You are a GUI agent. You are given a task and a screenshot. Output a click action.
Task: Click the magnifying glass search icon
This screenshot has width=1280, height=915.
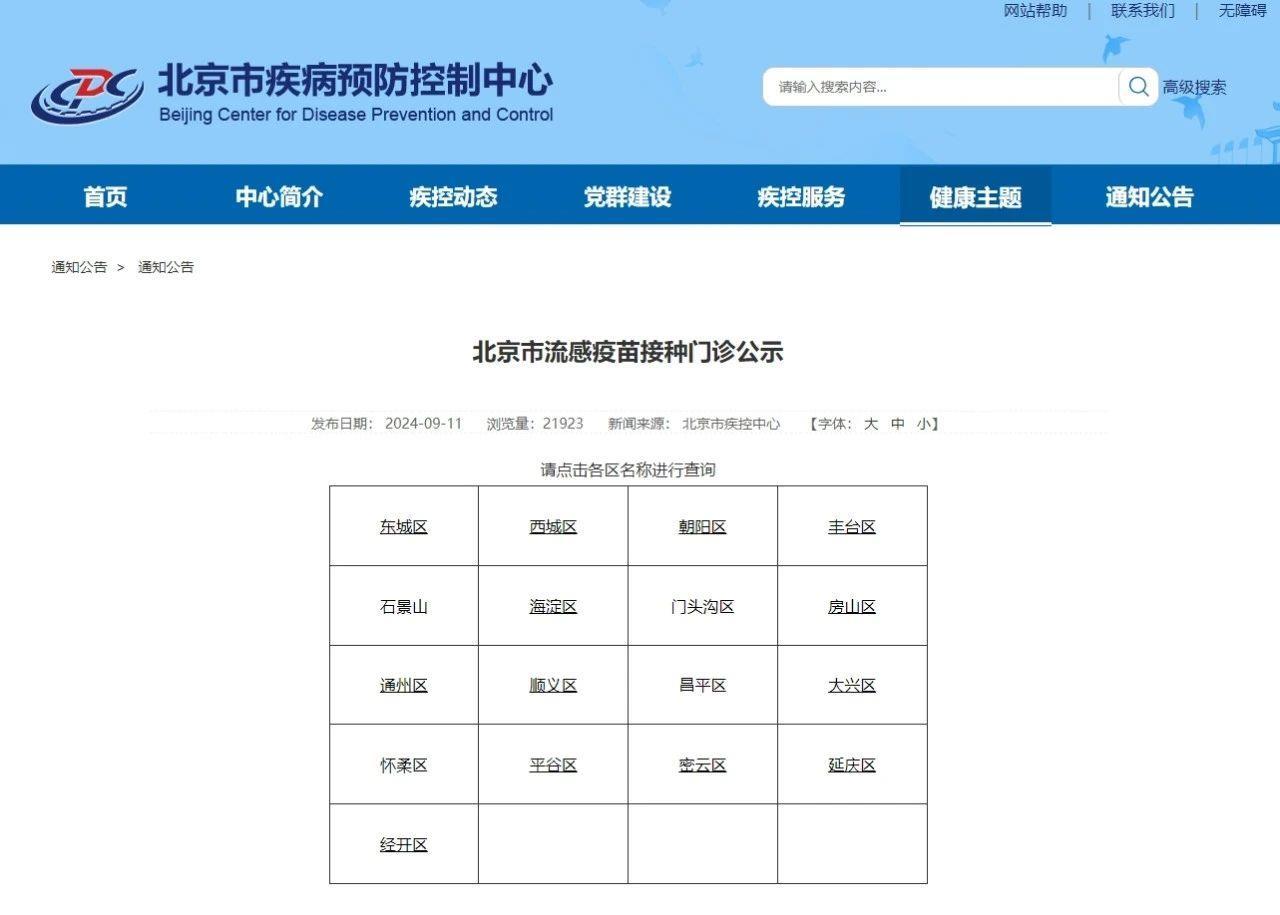coord(1138,87)
